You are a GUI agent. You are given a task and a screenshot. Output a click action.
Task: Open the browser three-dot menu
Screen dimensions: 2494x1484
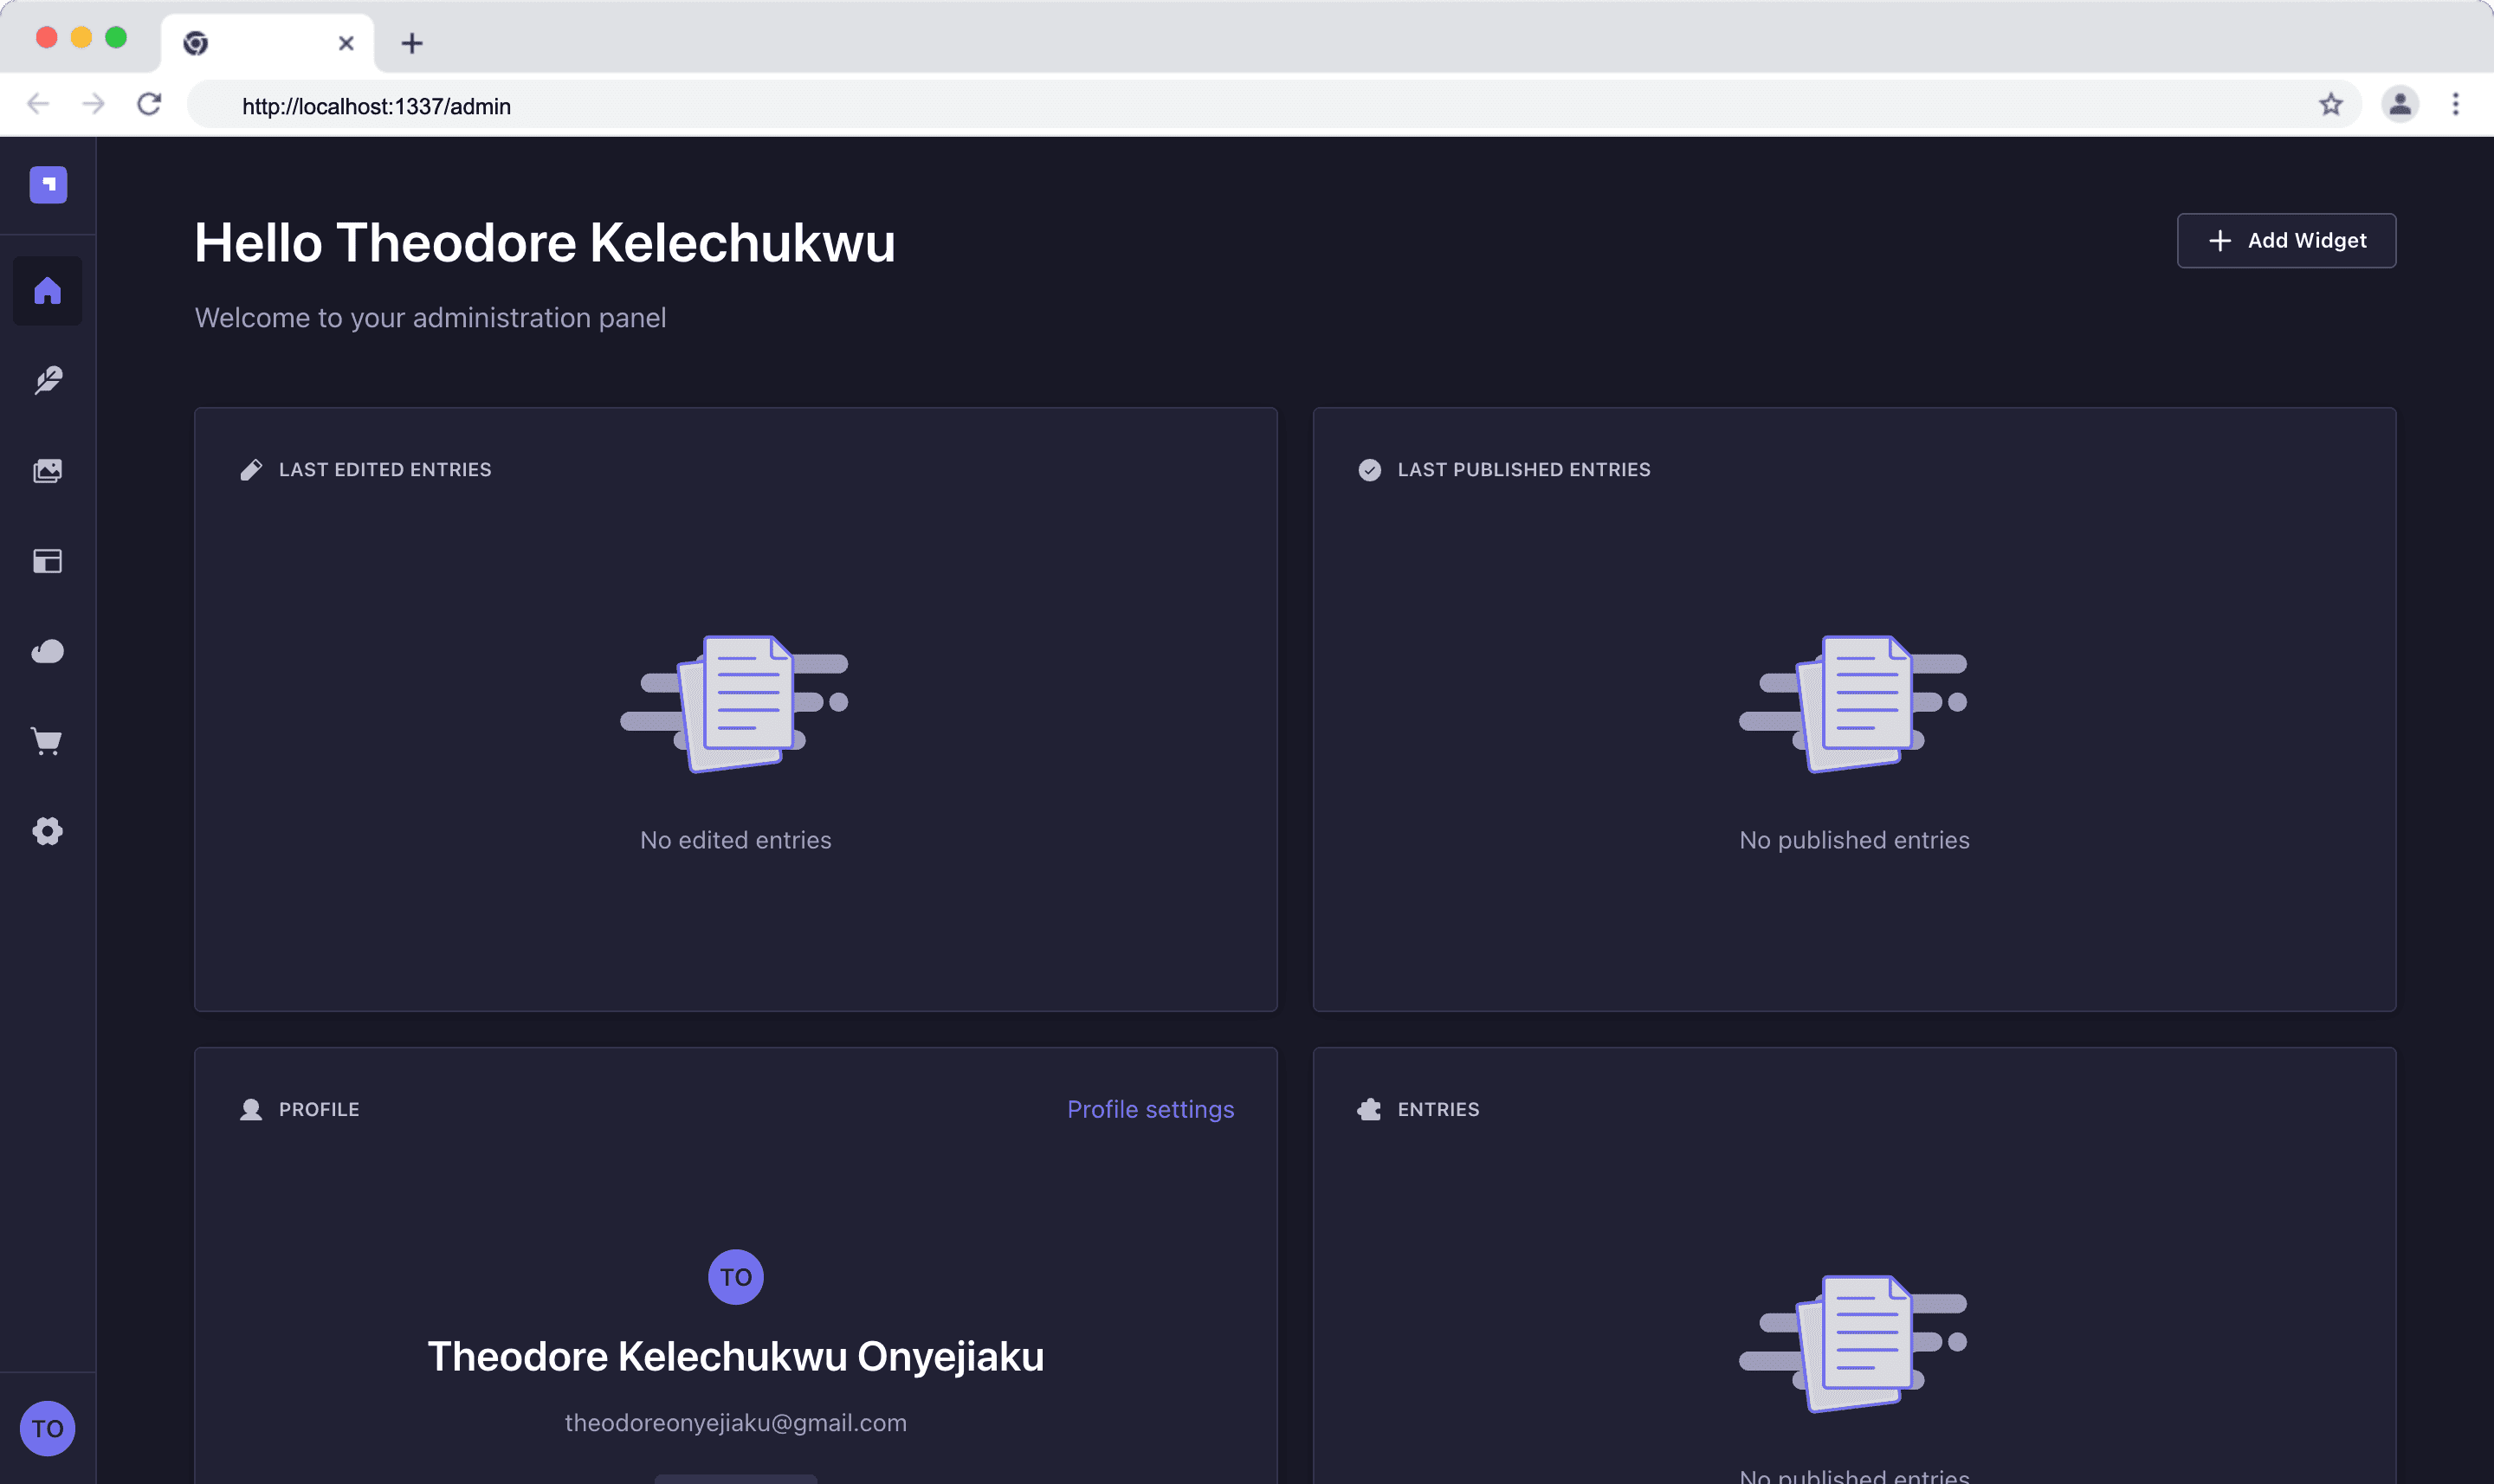coord(2456,104)
